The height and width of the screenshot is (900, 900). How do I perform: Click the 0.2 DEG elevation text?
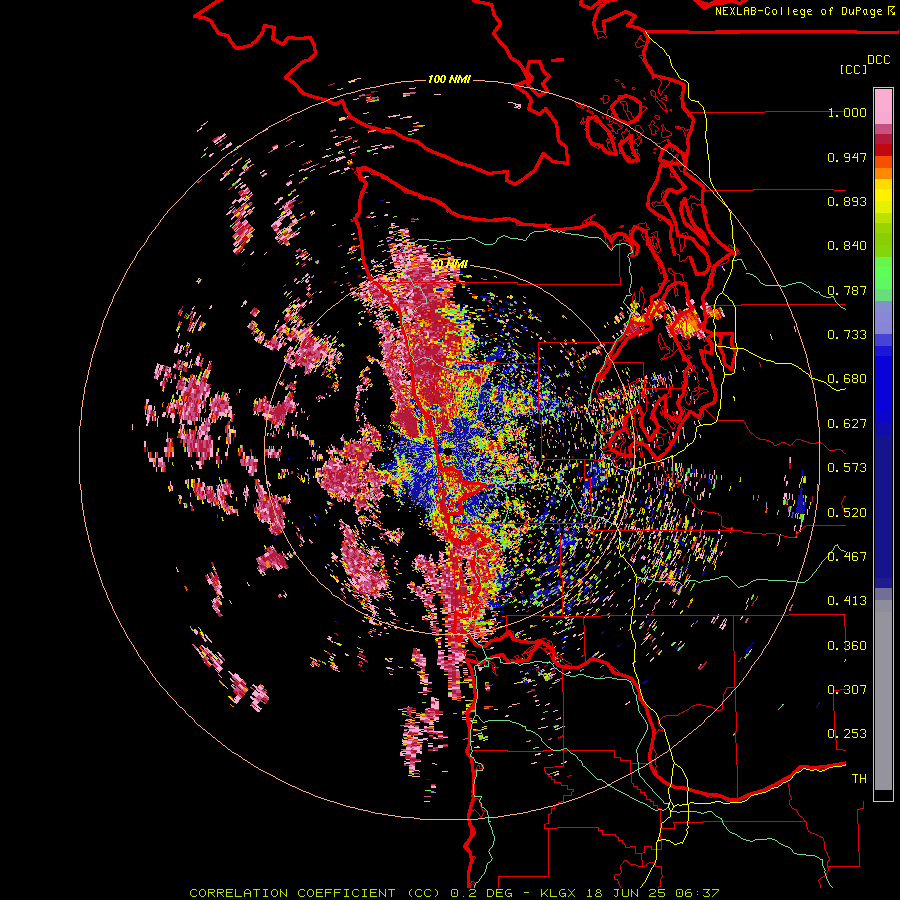tap(482, 893)
